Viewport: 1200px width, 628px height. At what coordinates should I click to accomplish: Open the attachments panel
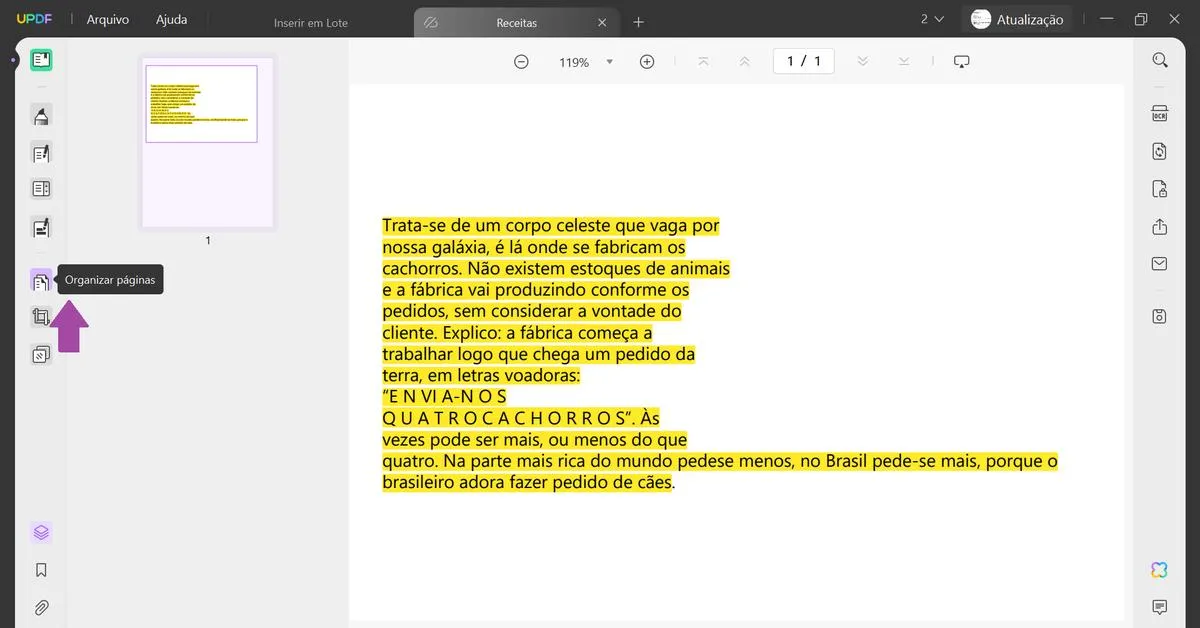(x=41, y=606)
